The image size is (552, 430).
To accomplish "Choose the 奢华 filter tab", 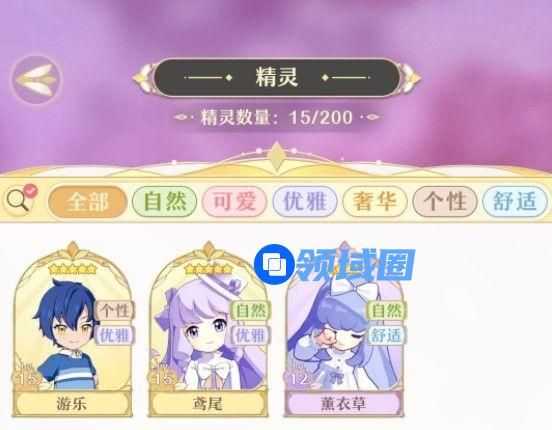I will tap(375, 202).
